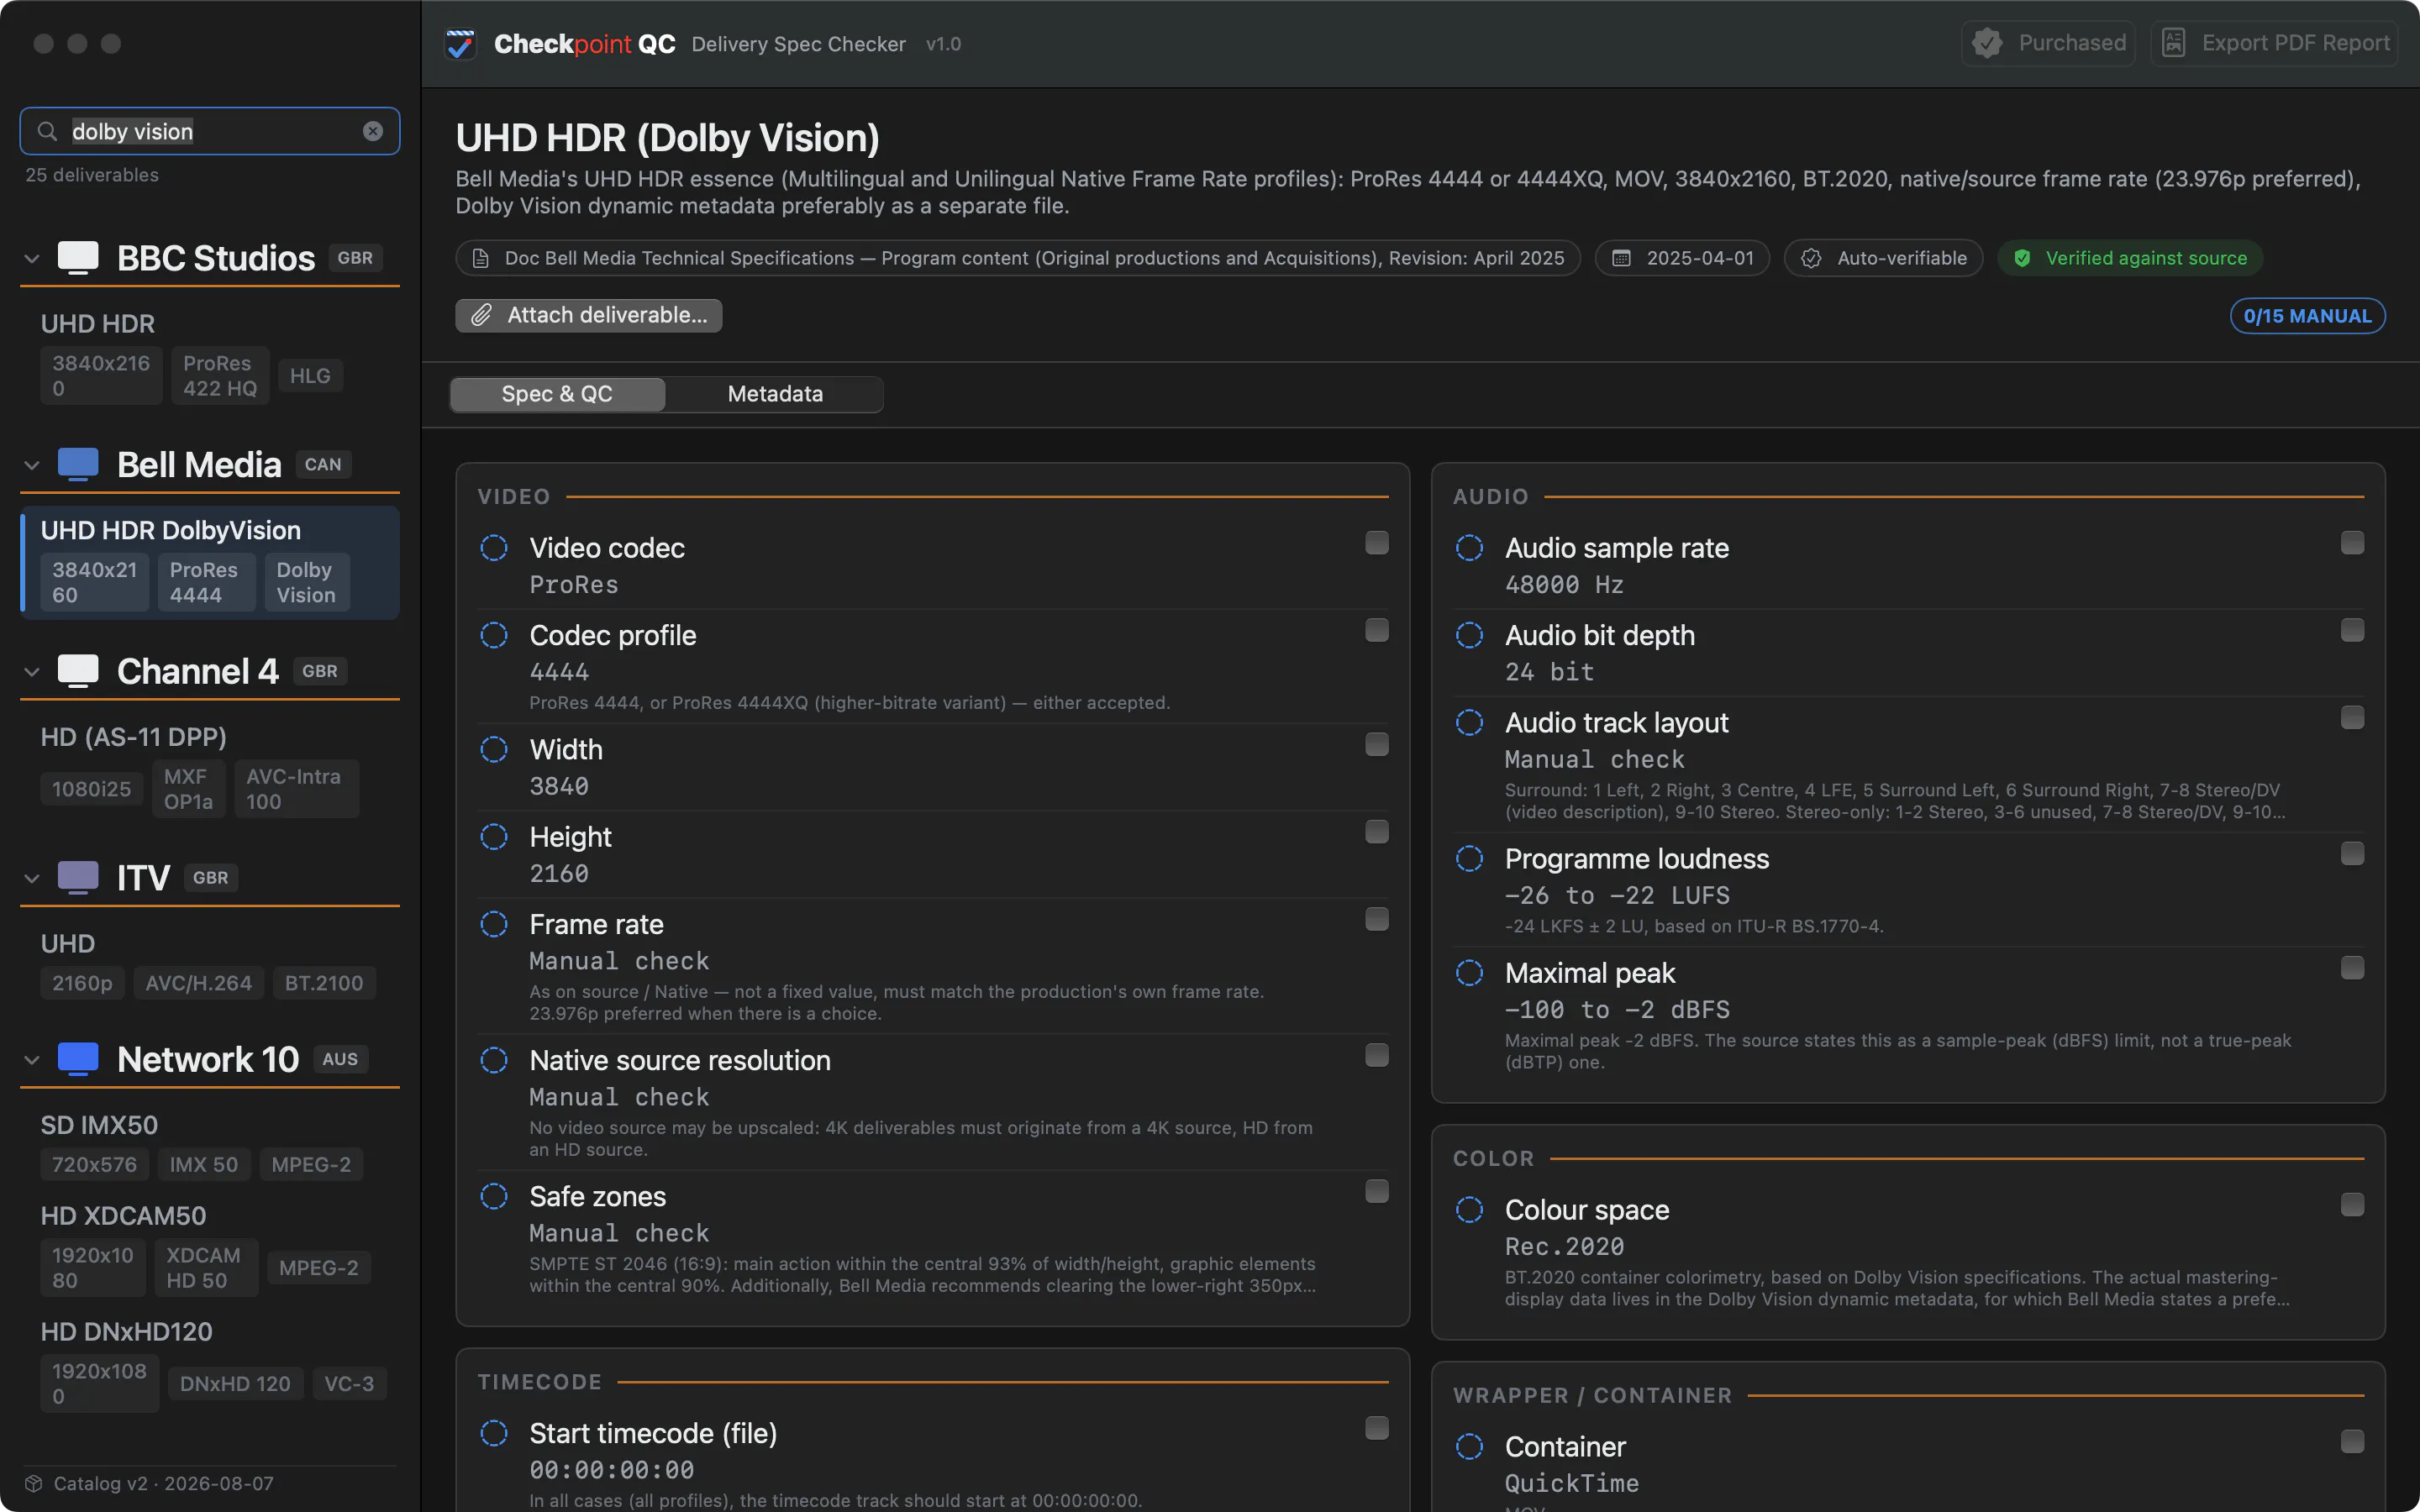
Task: Click the Catalog v2 cube icon
Action: click(x=34, y=1483)
